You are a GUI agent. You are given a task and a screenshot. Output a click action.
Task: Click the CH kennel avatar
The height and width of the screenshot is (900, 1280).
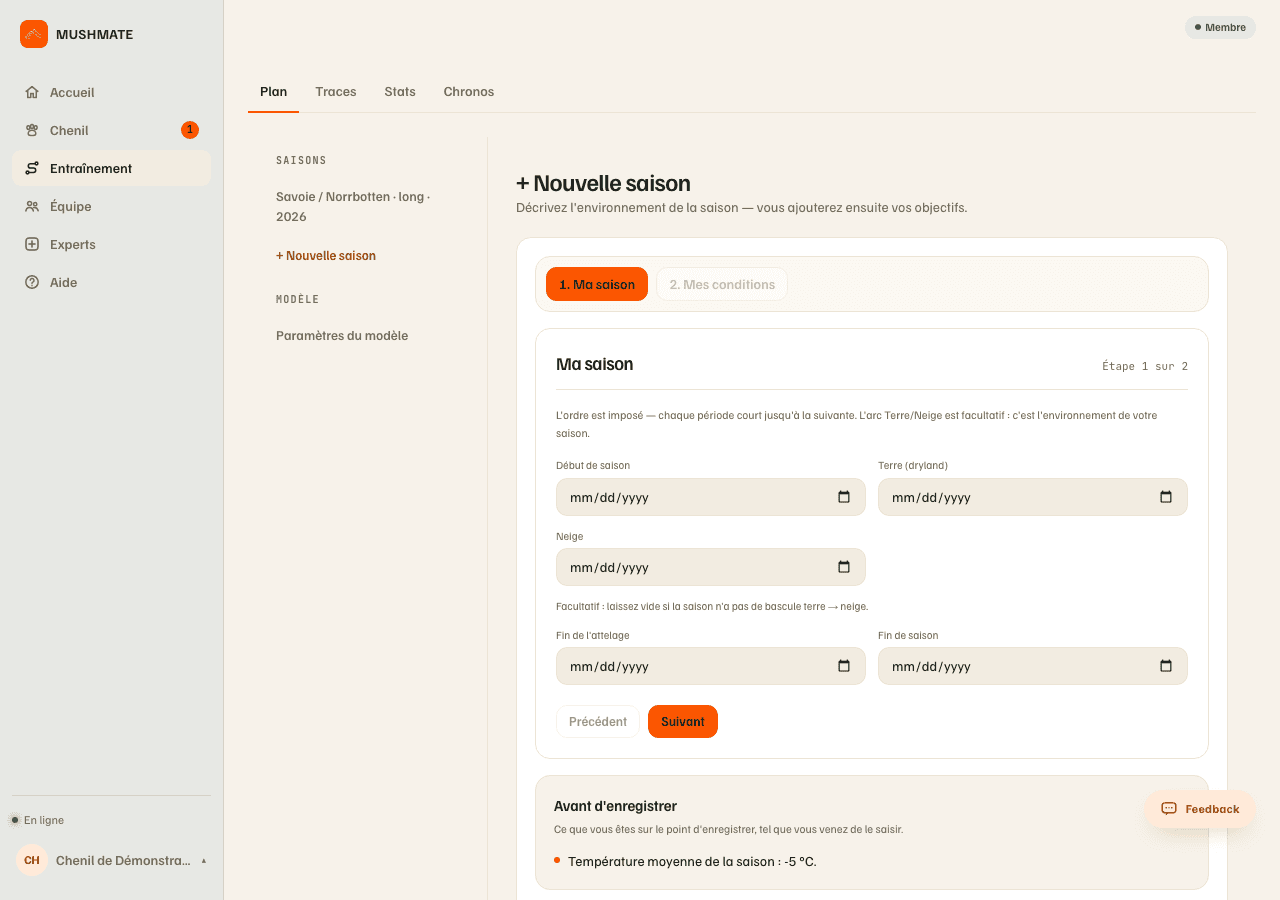pyautogui.click(x=32, y=860)
